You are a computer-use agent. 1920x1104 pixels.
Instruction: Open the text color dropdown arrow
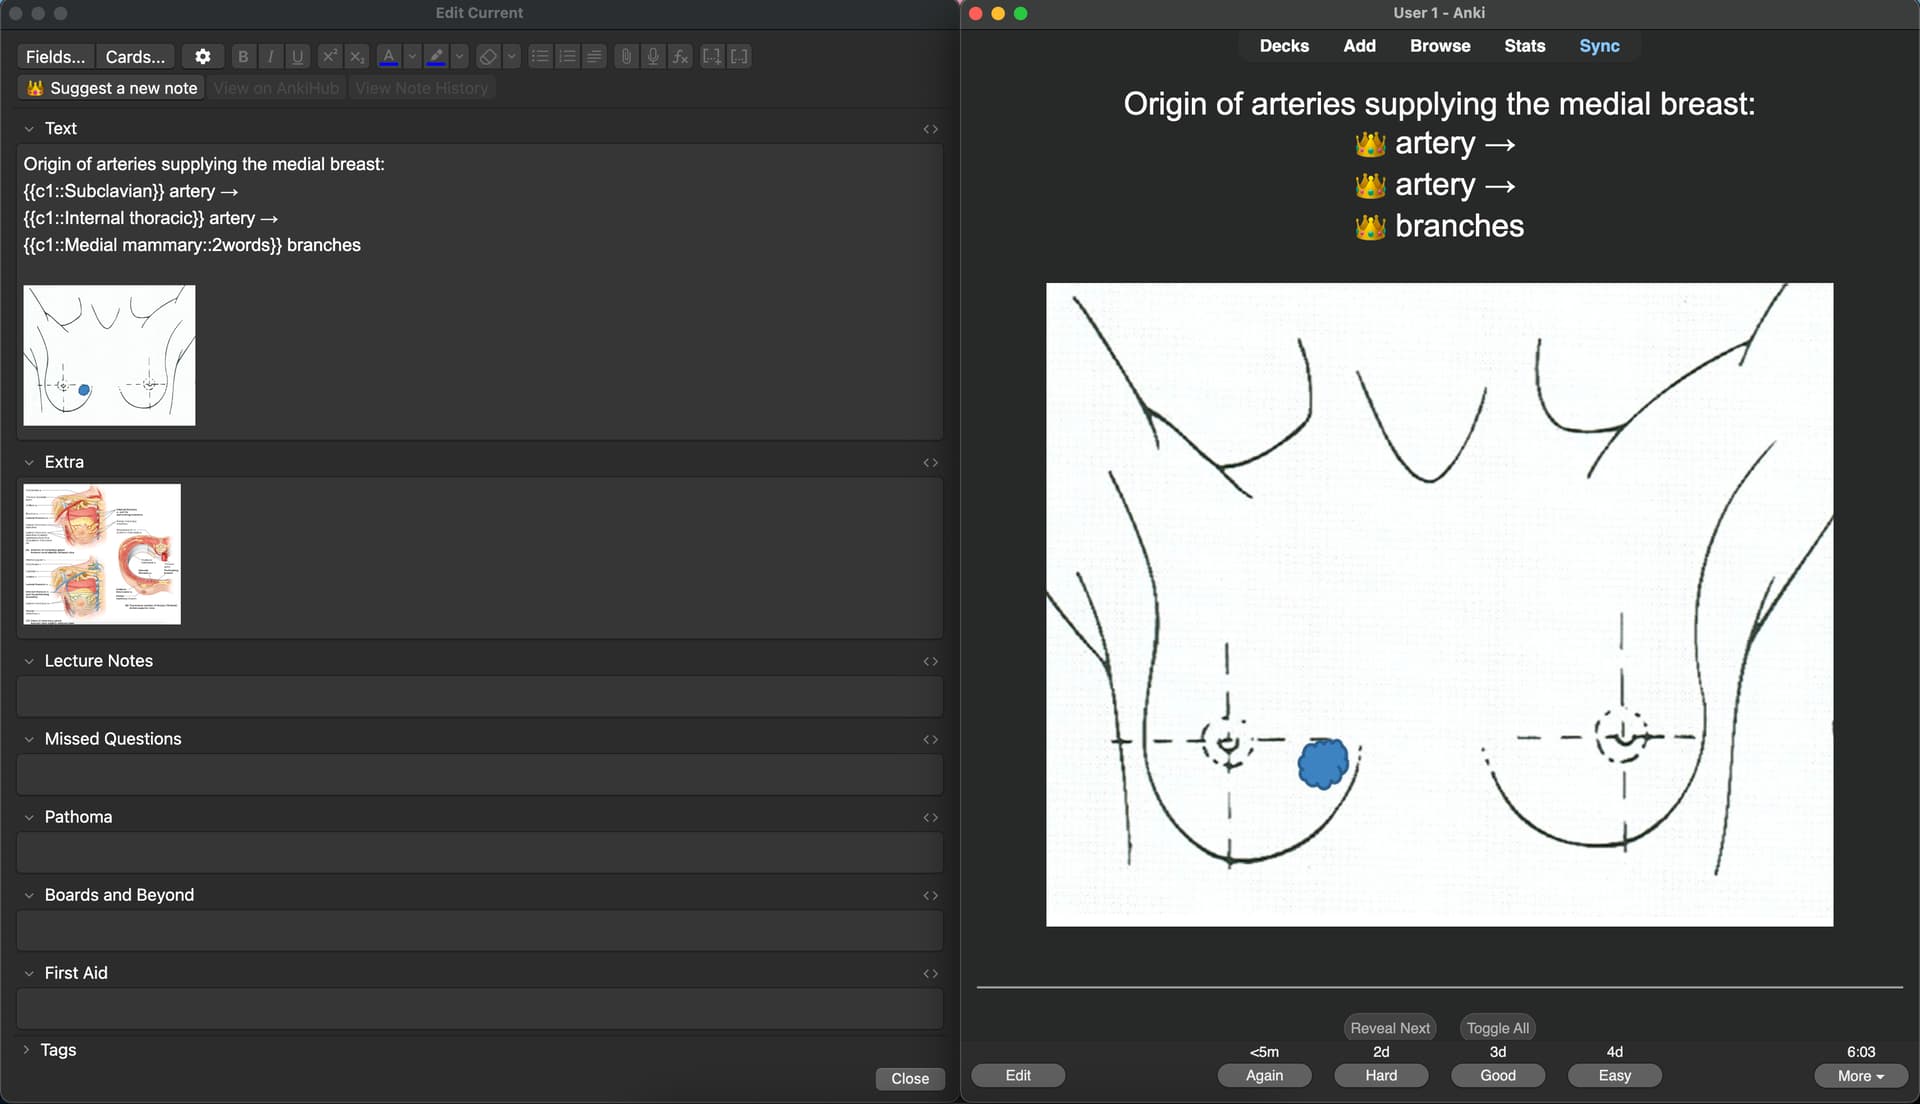tap(412, 57)
